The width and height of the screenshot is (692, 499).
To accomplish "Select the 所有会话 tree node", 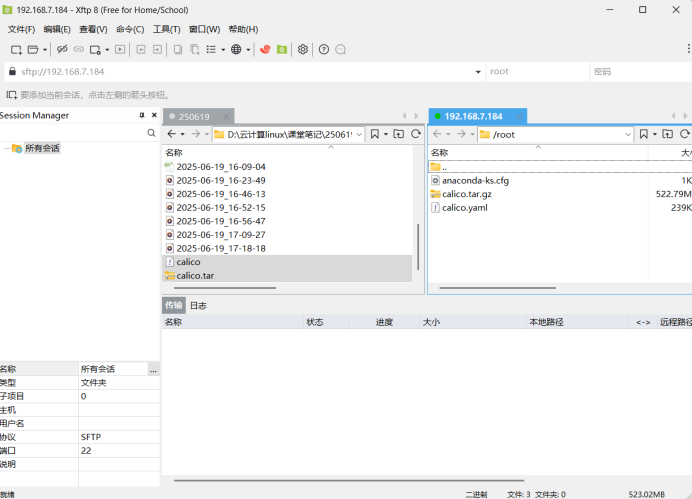I will pos(41,148).
